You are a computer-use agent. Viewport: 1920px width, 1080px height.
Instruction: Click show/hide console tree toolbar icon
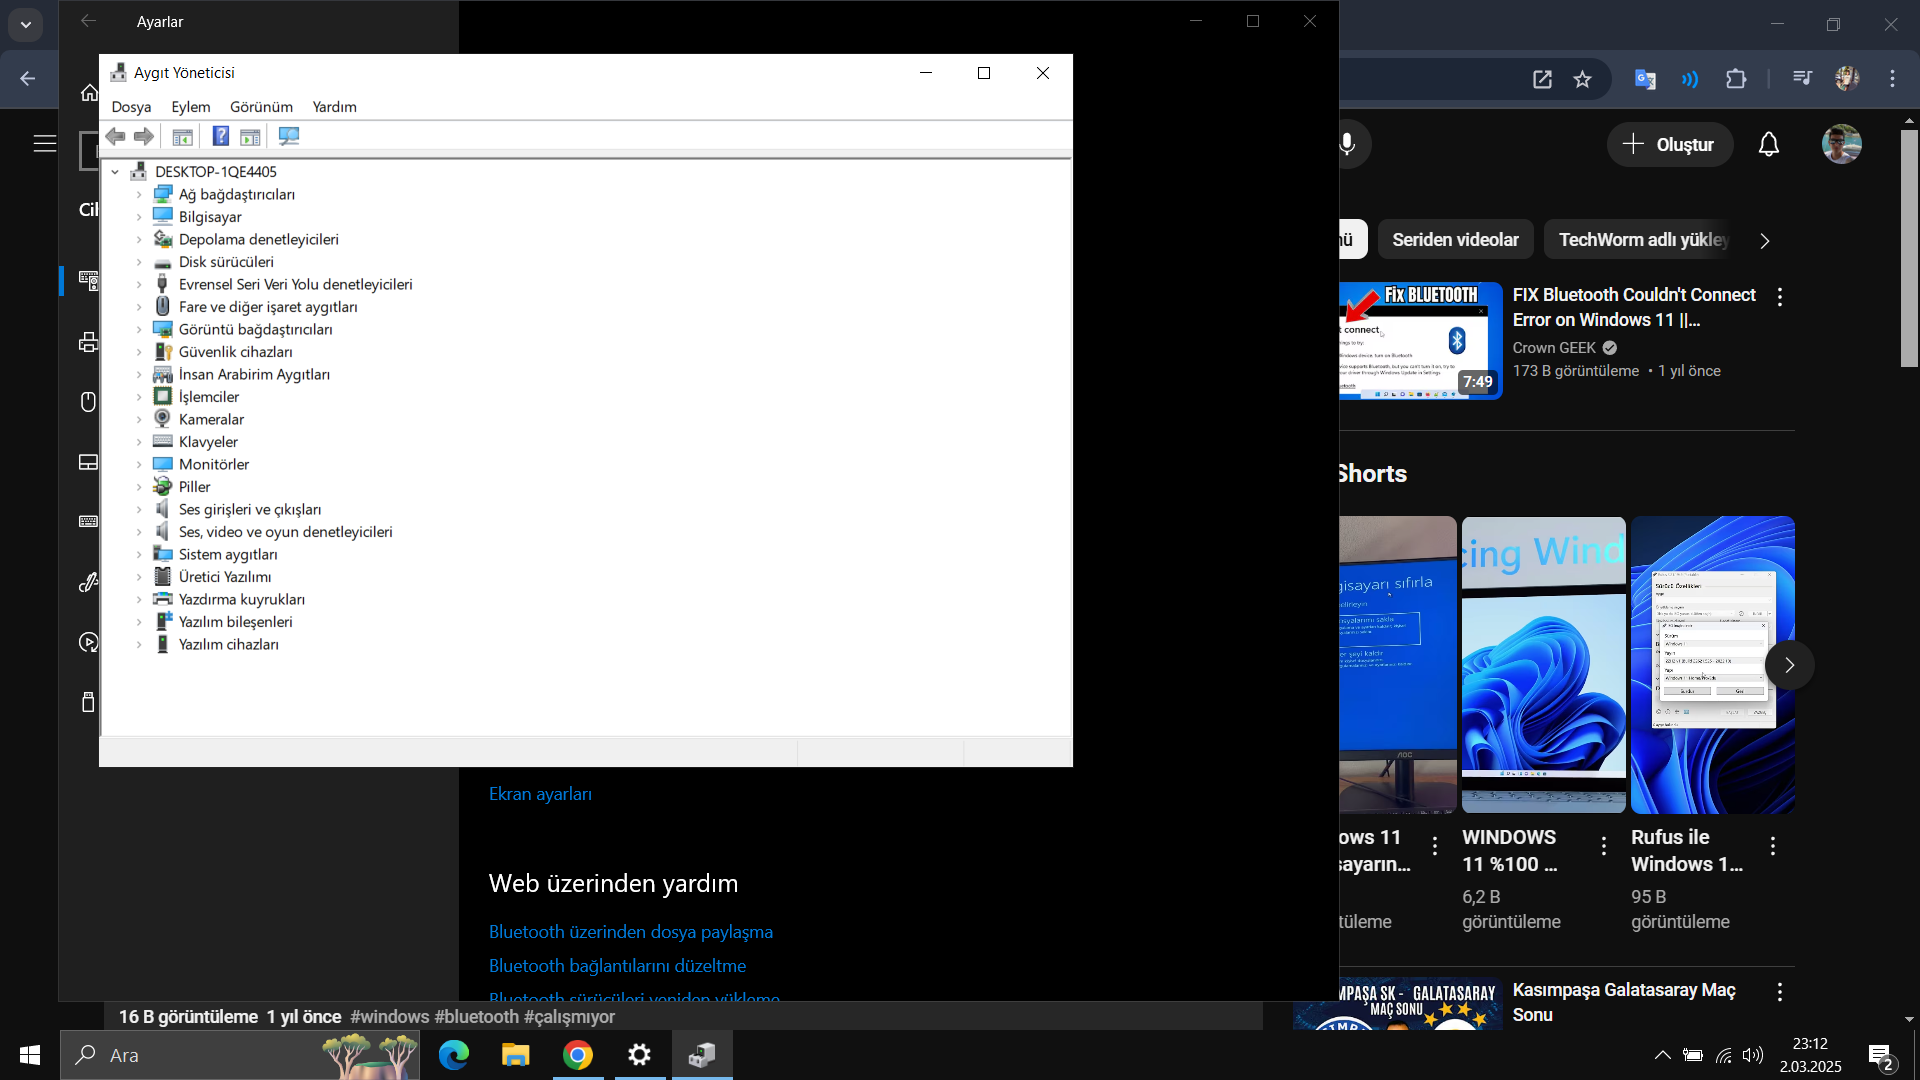coord(182,136)
